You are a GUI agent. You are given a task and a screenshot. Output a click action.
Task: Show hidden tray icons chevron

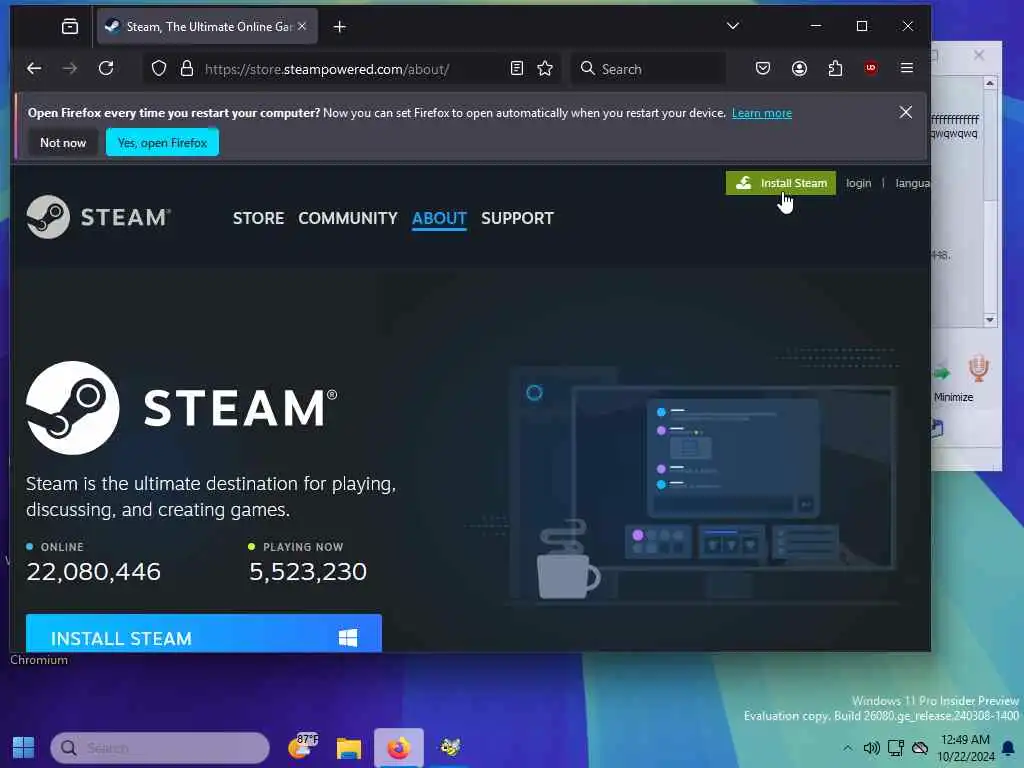tap(847, 748)
